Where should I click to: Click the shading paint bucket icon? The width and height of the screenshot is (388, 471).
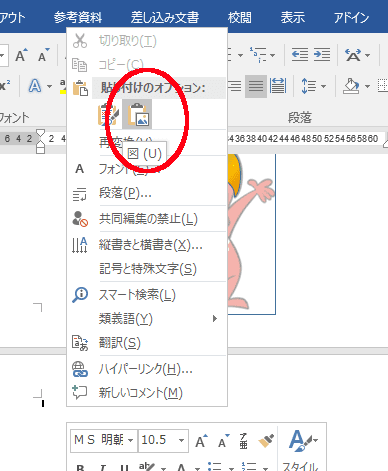[x=351, y=86]
